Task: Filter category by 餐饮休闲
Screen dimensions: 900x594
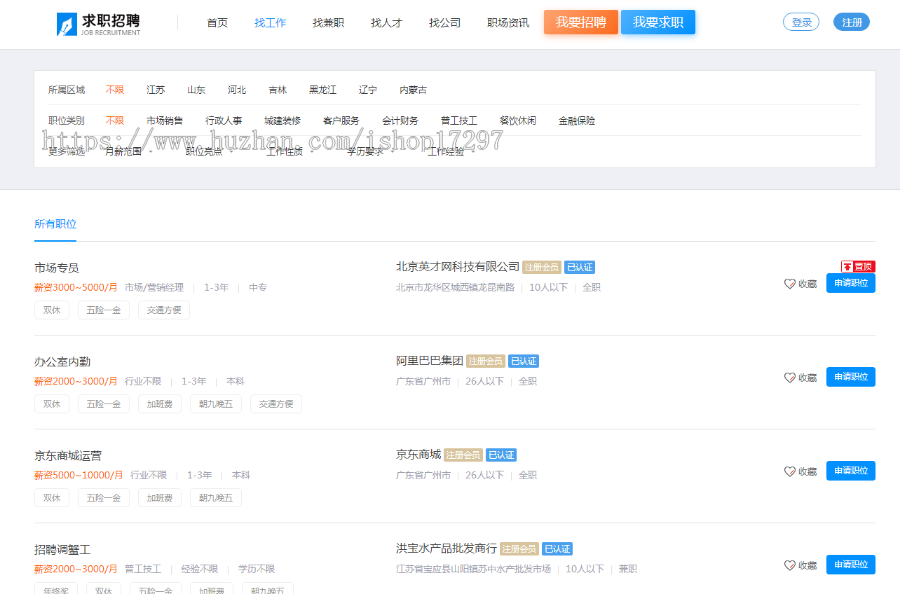Action: (x=518, y=121)
